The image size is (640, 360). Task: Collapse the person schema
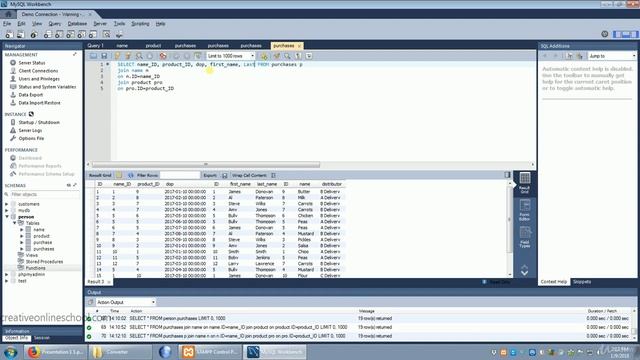pyautogui.click(x=7, y=217)
